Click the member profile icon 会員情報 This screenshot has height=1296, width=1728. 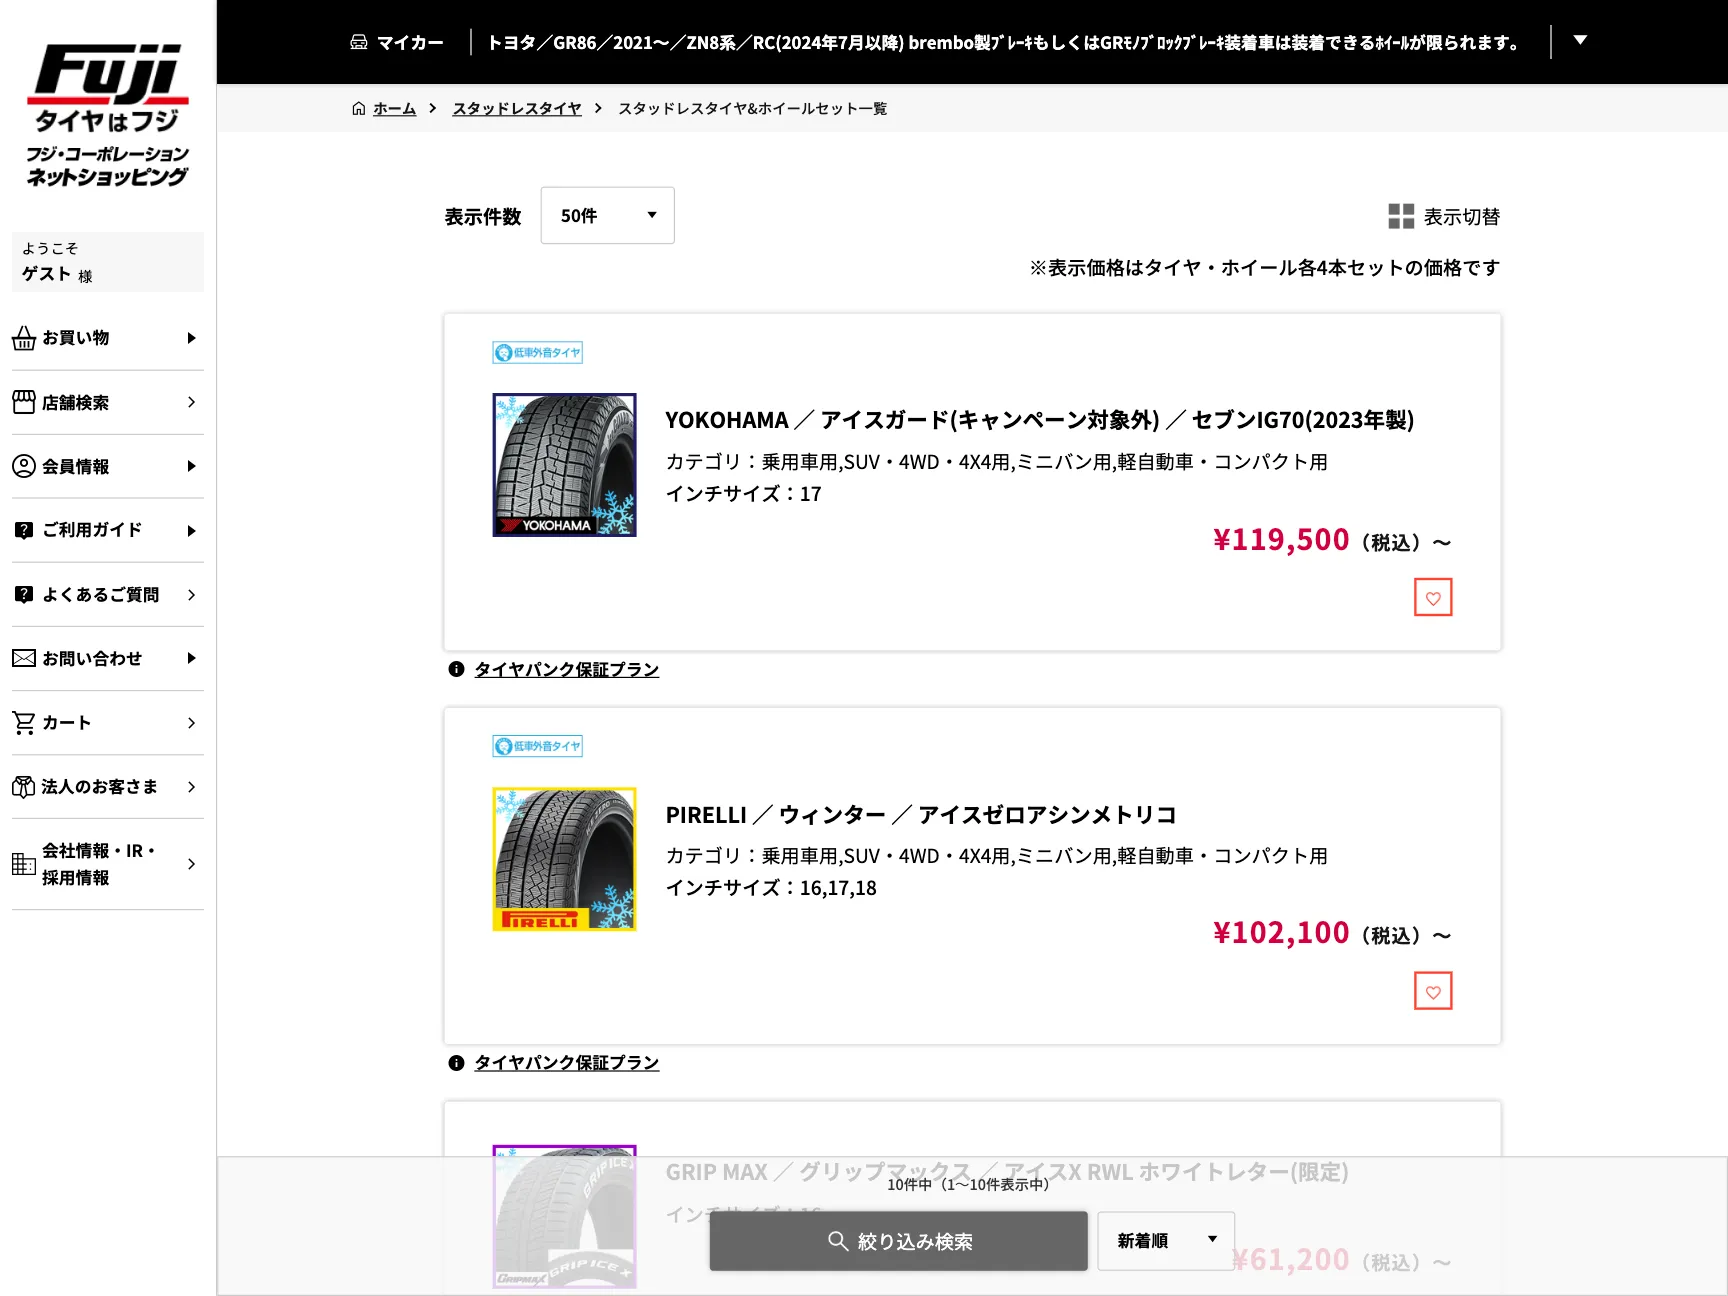pyautogui.click(x=24, y=466)
